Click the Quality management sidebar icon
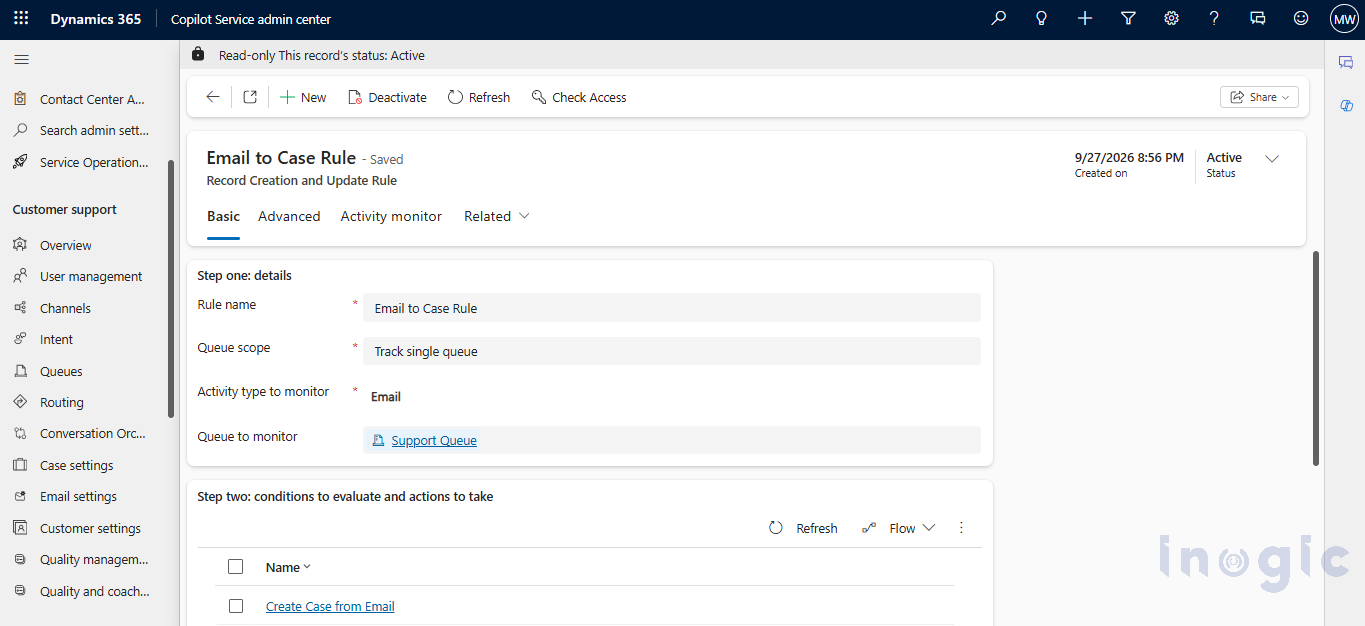This screenshot has height=626, width=1365. click(20, 559)
